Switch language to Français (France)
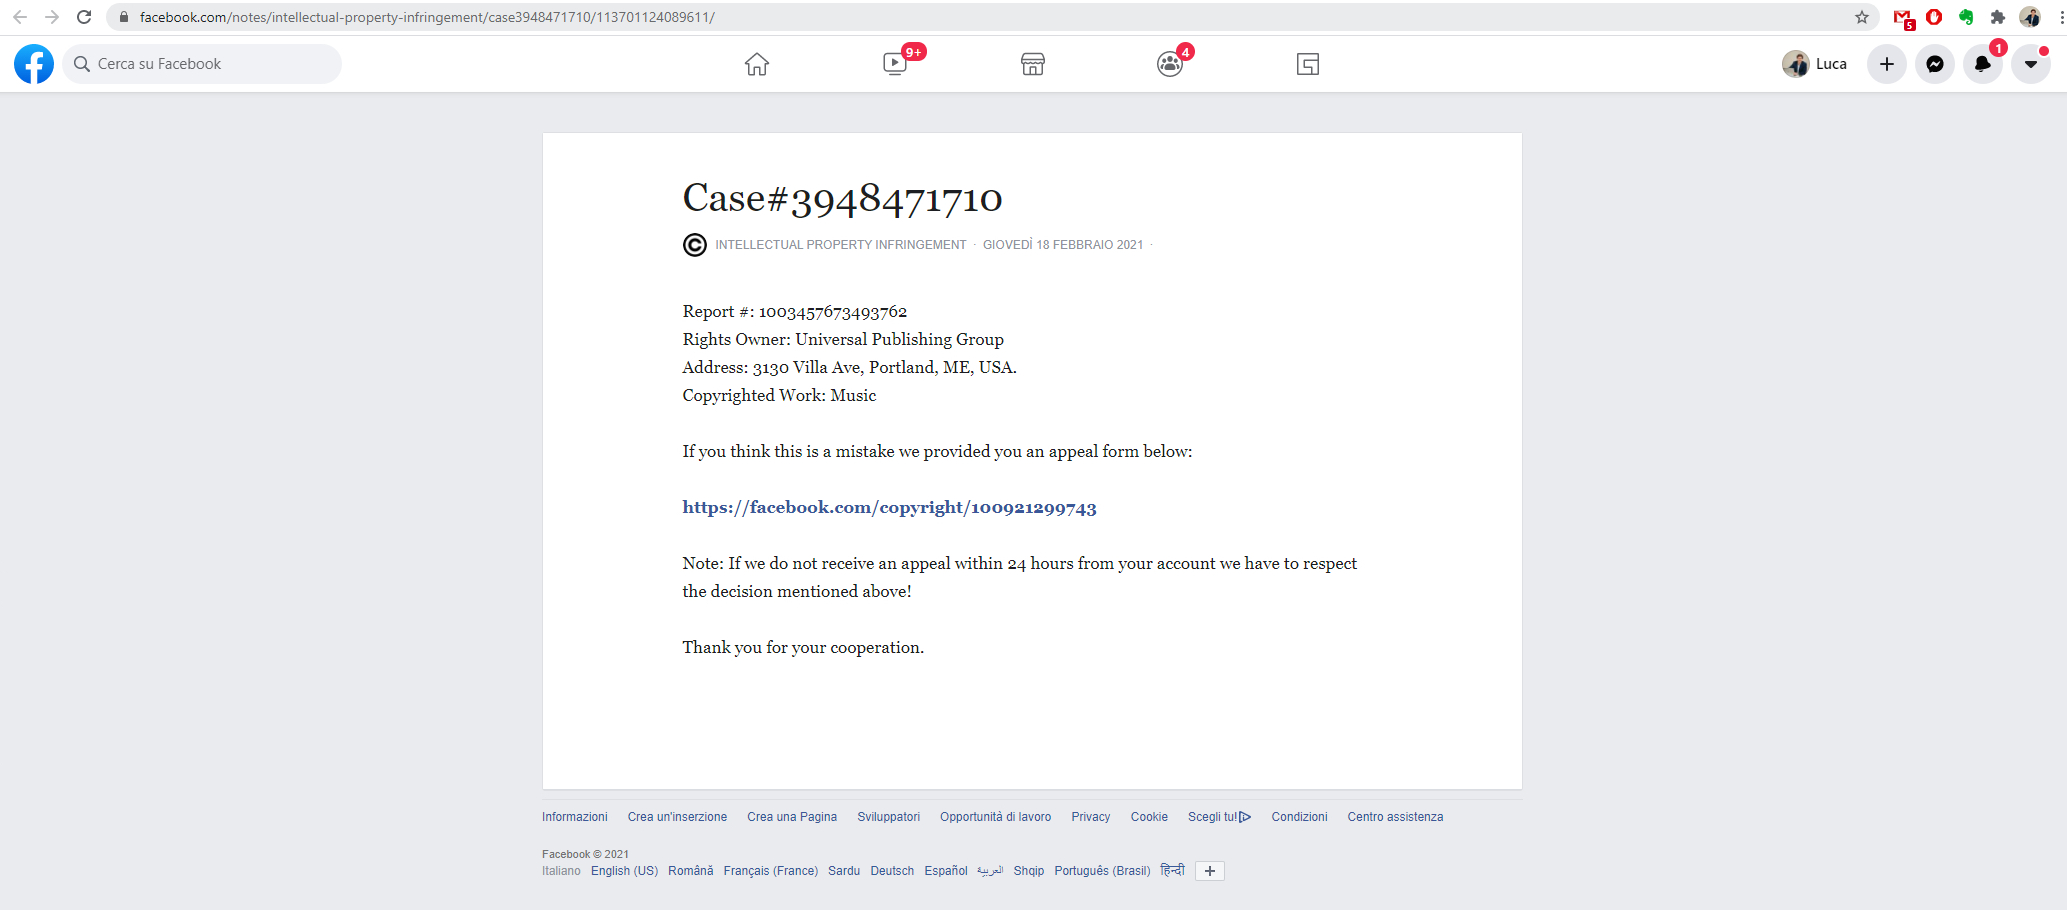Screen dimensions: 2067x910 (771, 871)
